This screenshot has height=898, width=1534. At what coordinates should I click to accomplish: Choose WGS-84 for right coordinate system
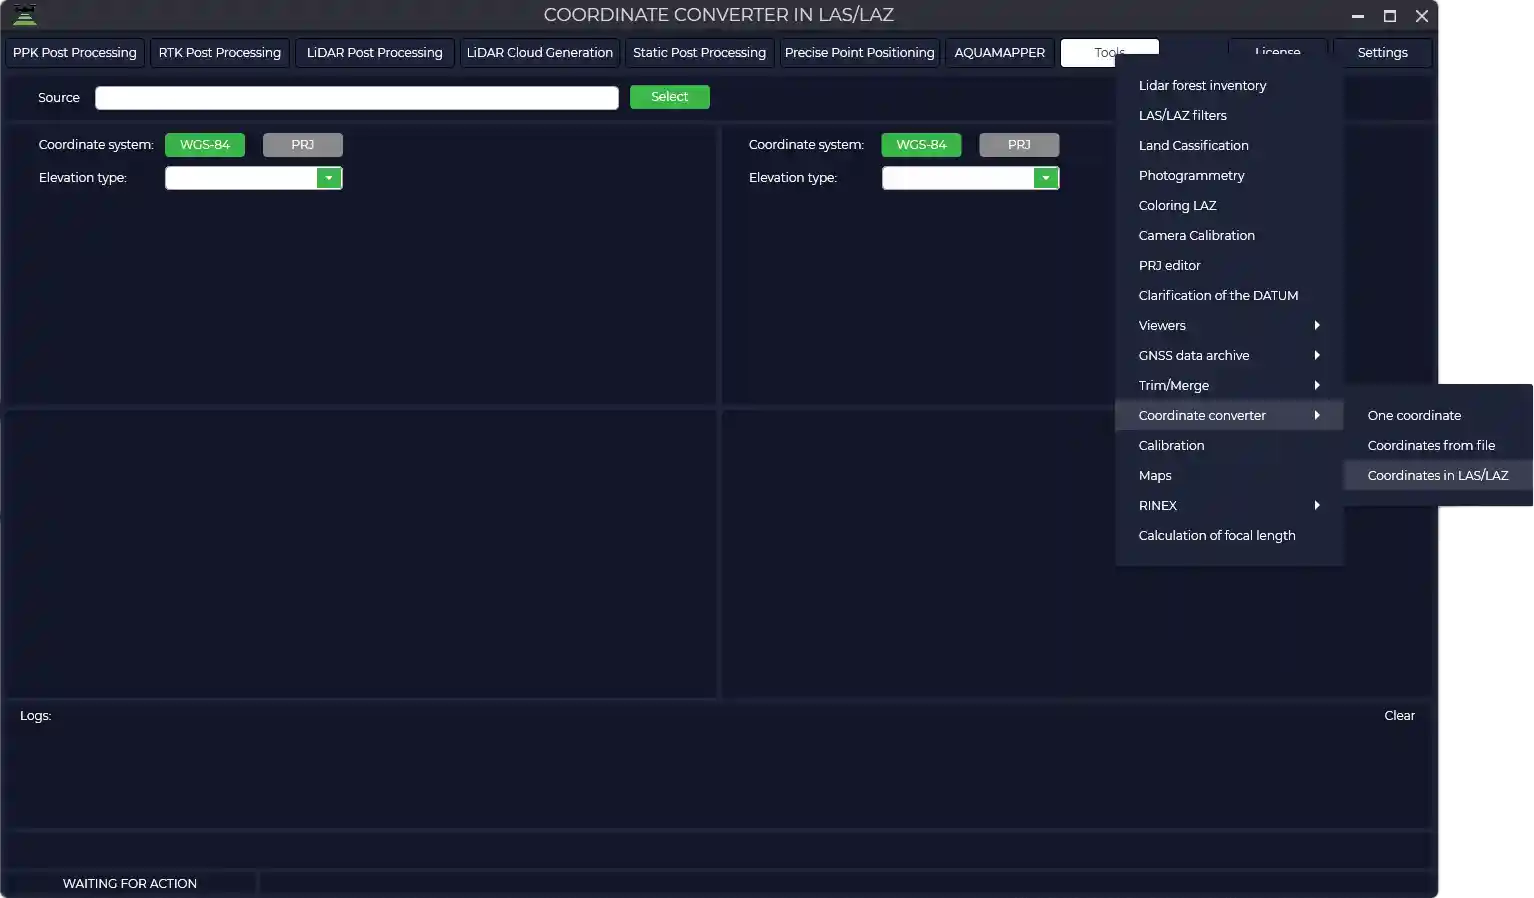tap(921, 145)
